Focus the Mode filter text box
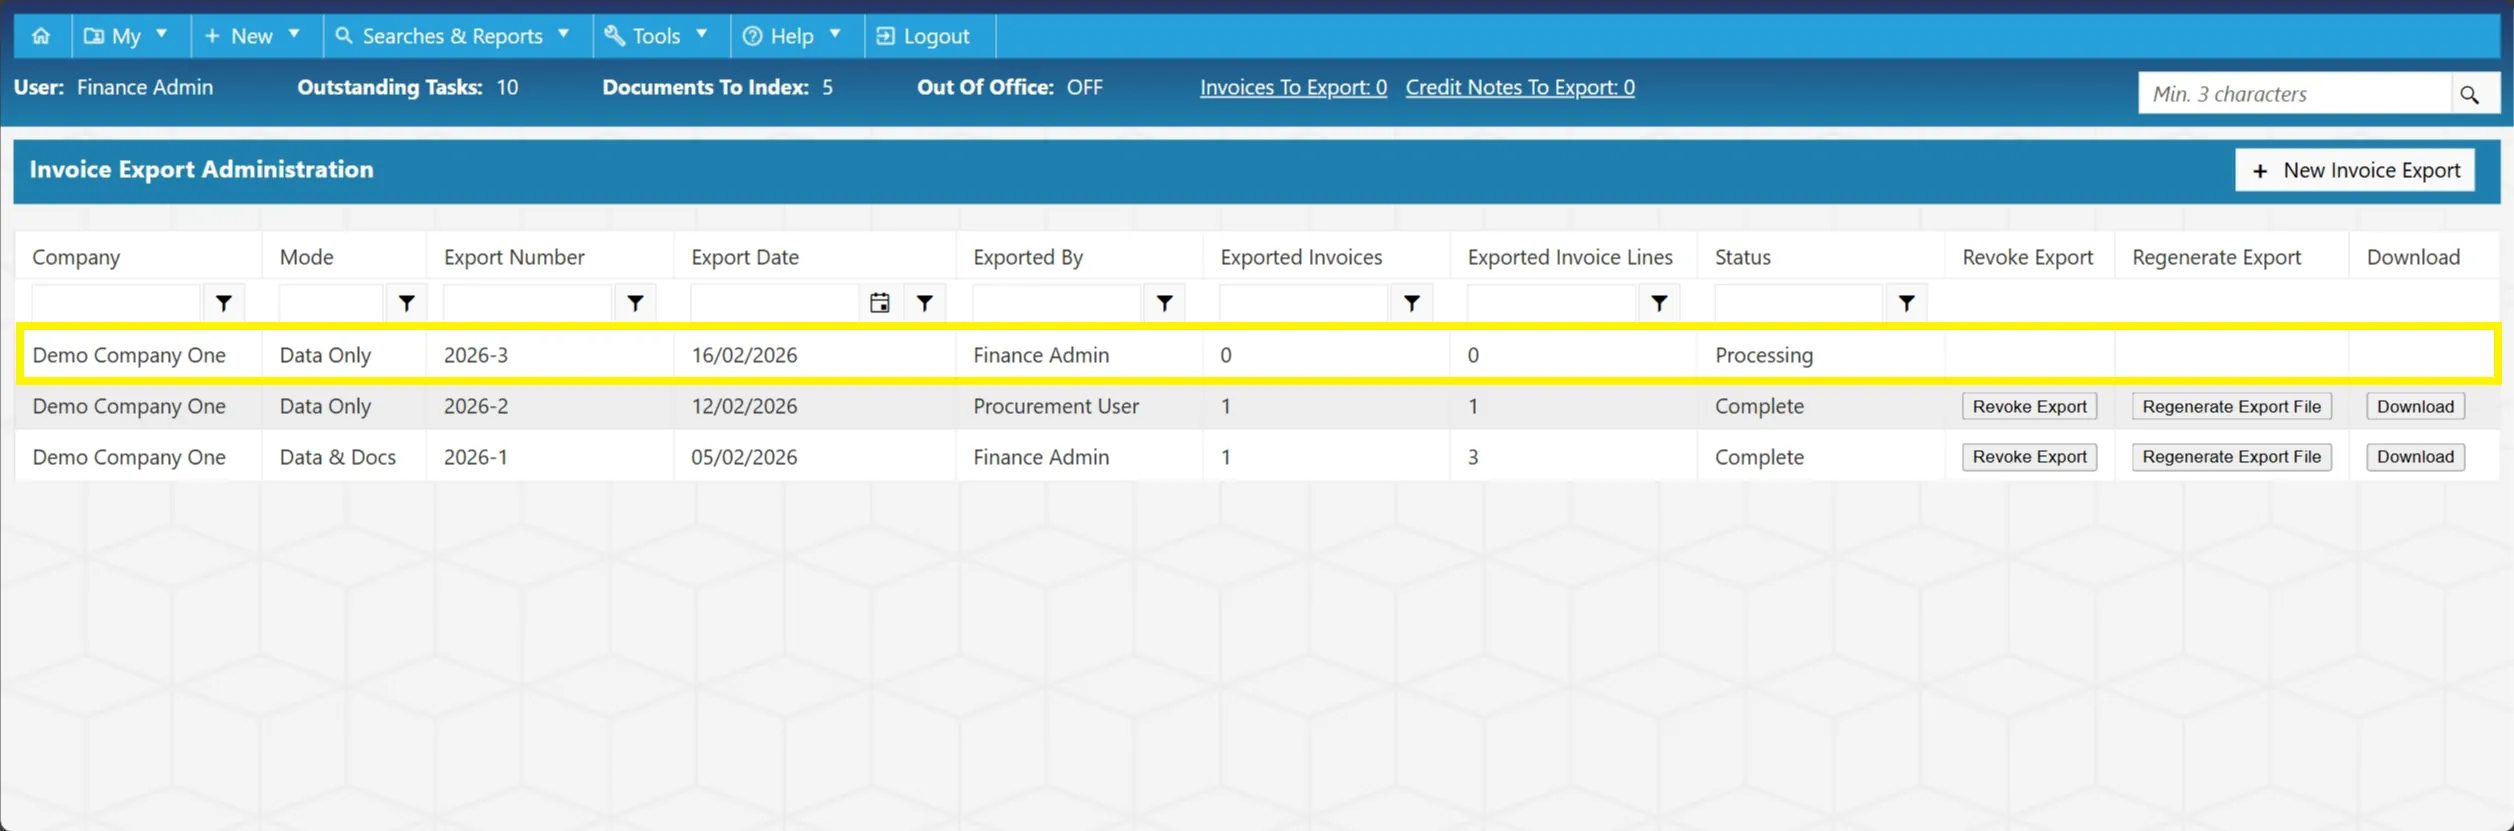This screenshot has width=2514, height=831. (331, 303)
